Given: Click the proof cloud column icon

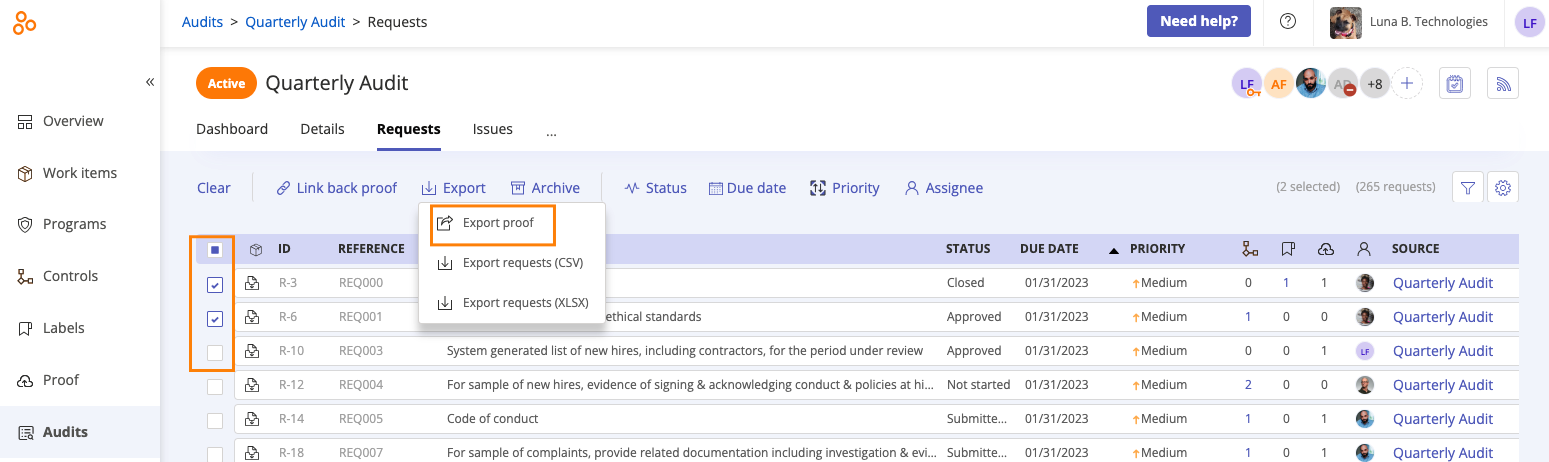Looking at the screenshot, I should (x=1325, y=249).
